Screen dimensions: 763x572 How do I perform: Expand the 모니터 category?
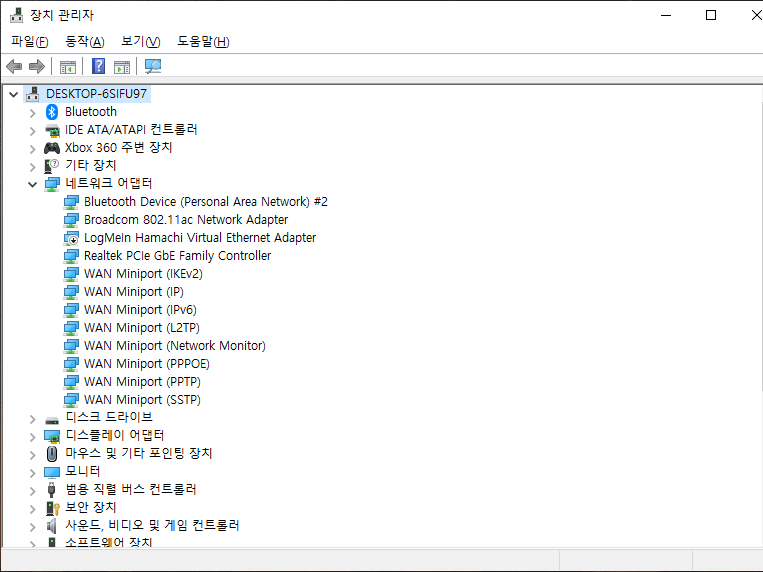coord(33,473)
